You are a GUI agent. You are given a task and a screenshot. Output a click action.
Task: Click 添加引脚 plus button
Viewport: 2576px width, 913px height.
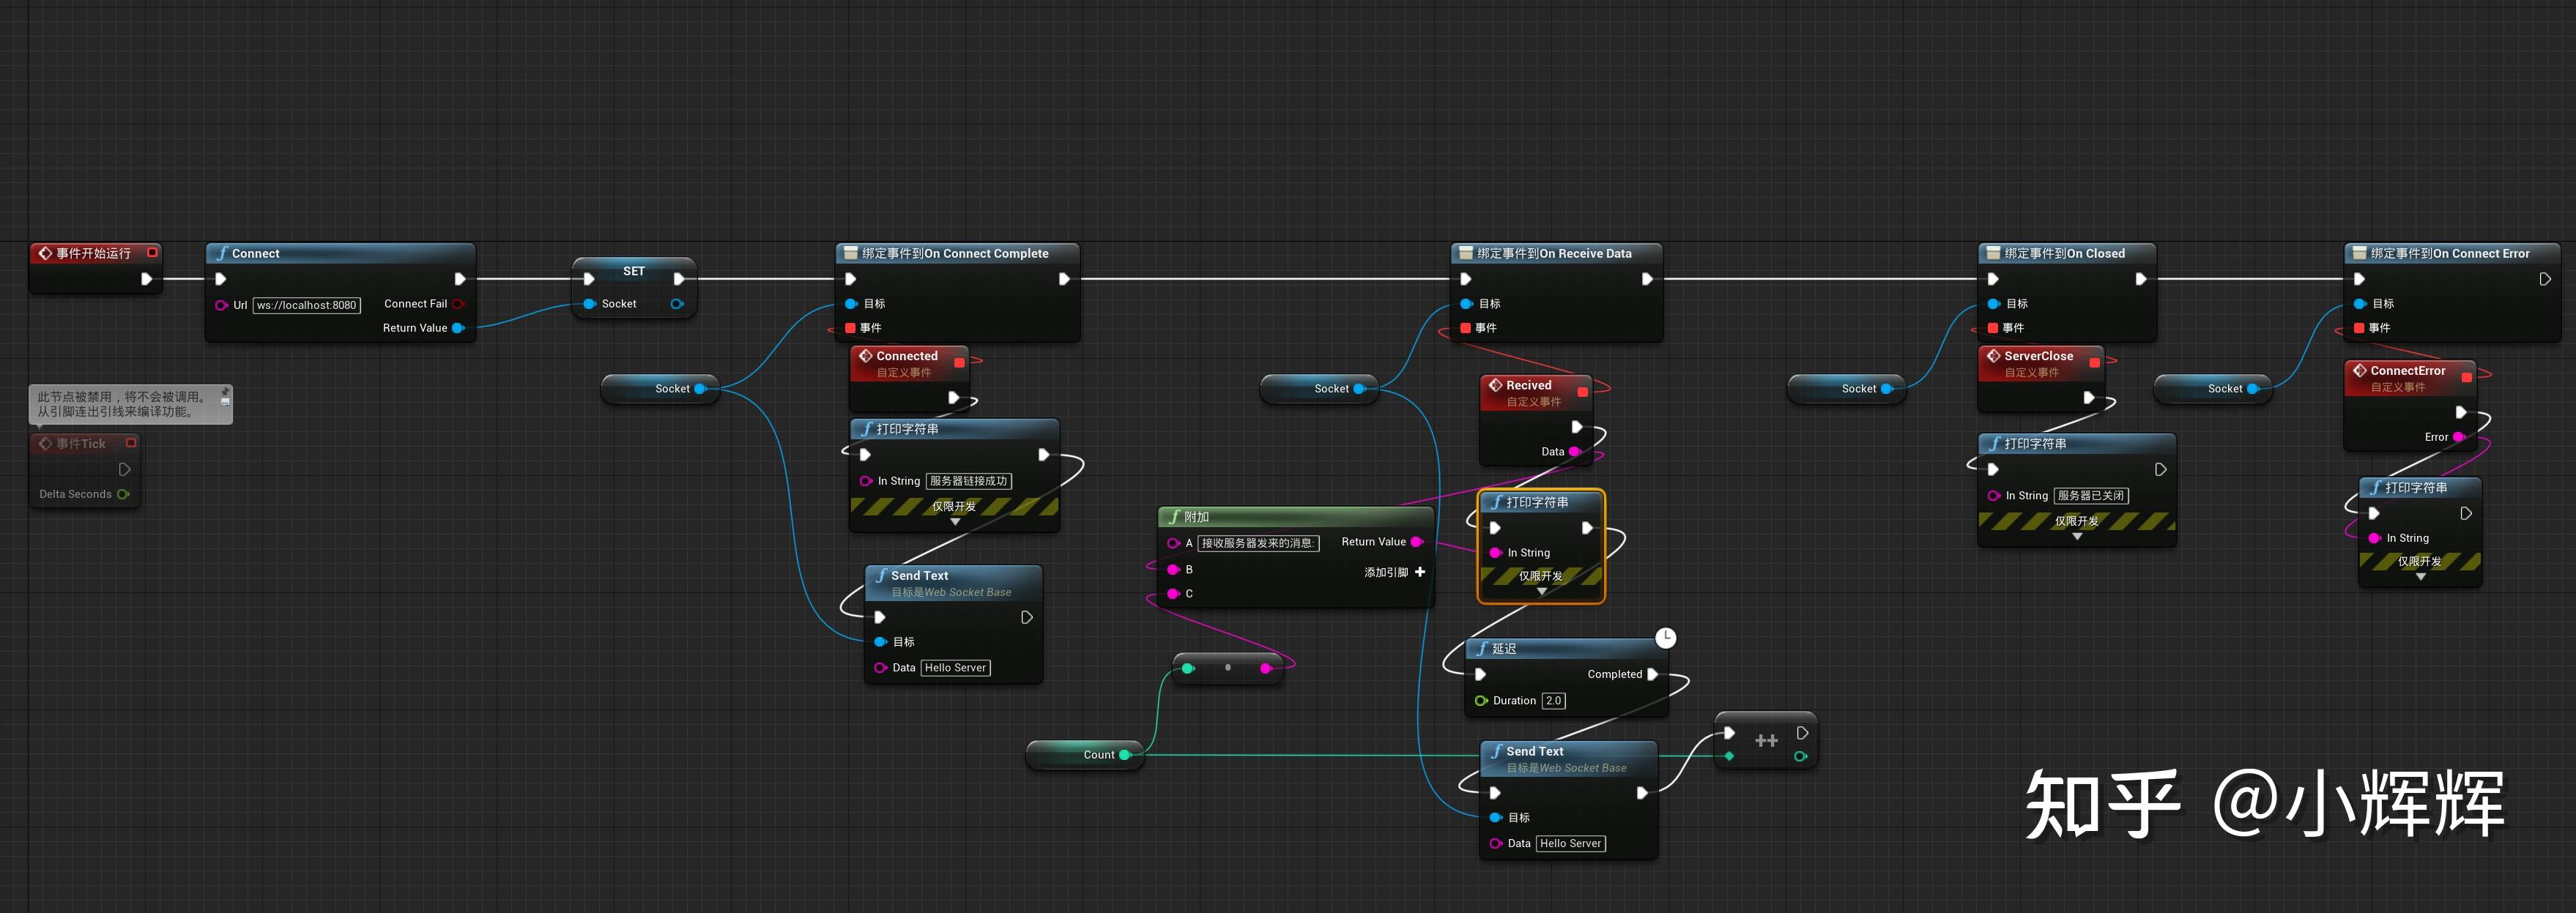coord(1420,572)
